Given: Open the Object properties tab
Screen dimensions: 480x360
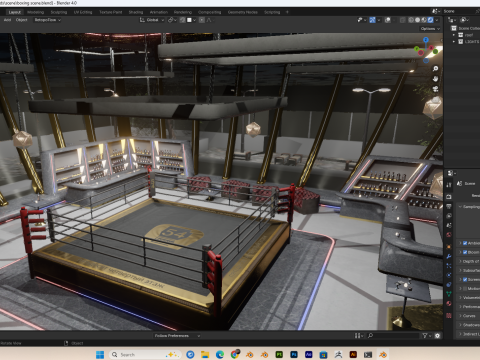Looking at the screenshot, I should pyautogui.click(x=449, y=247).
